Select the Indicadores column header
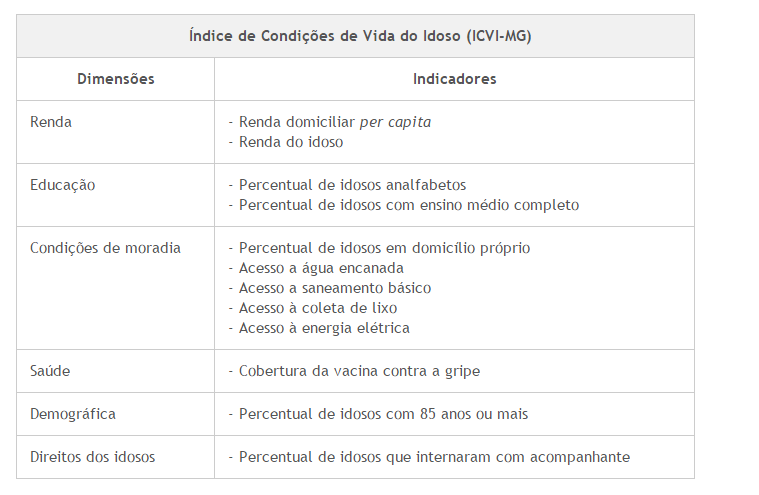 [454, 79]
